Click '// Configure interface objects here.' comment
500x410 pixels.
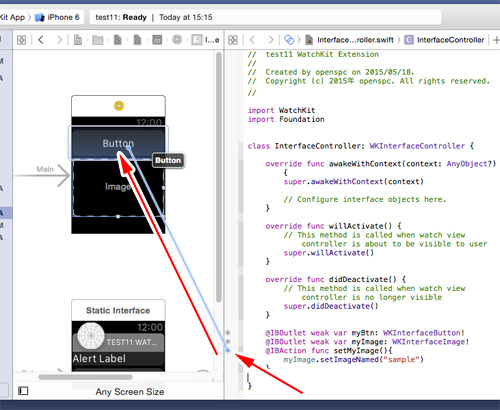[365, 199]
